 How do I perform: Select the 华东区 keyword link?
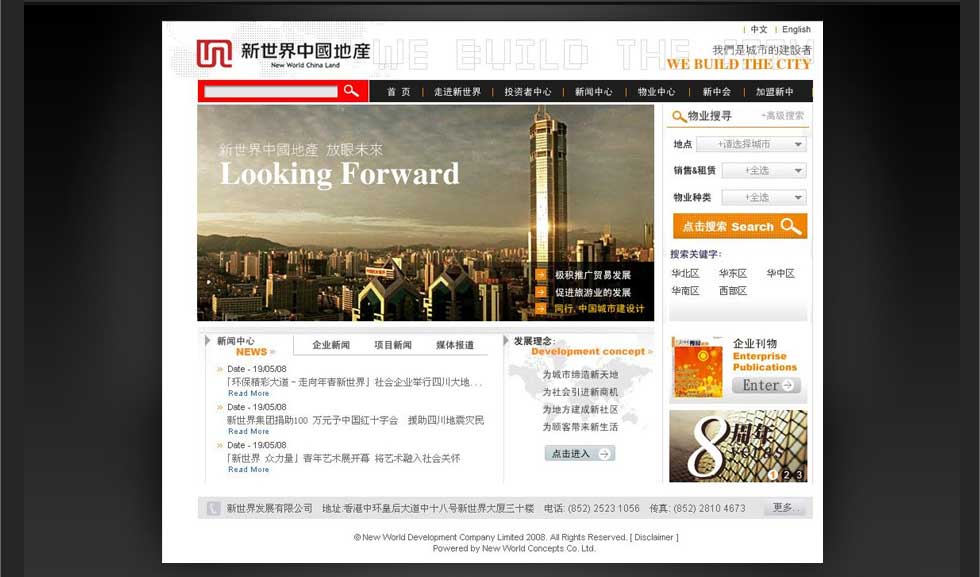[x=733, y=273]
